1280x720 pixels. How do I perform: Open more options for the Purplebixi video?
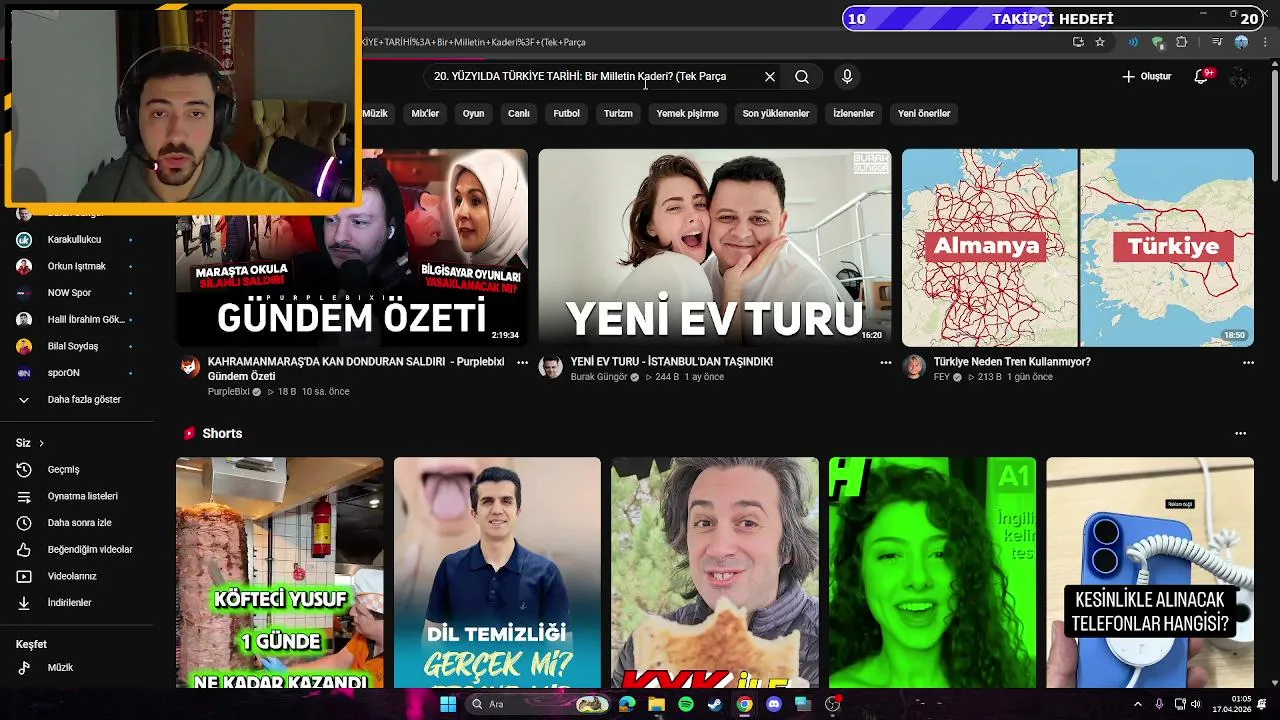pyautogui.click(x=522, y=363)
